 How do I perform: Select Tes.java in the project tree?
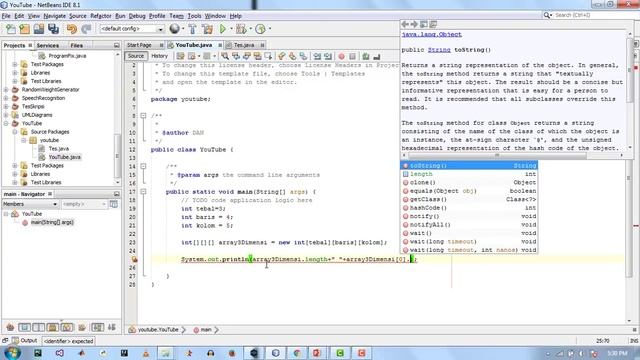pyautogui.click(x=58, y=149)
